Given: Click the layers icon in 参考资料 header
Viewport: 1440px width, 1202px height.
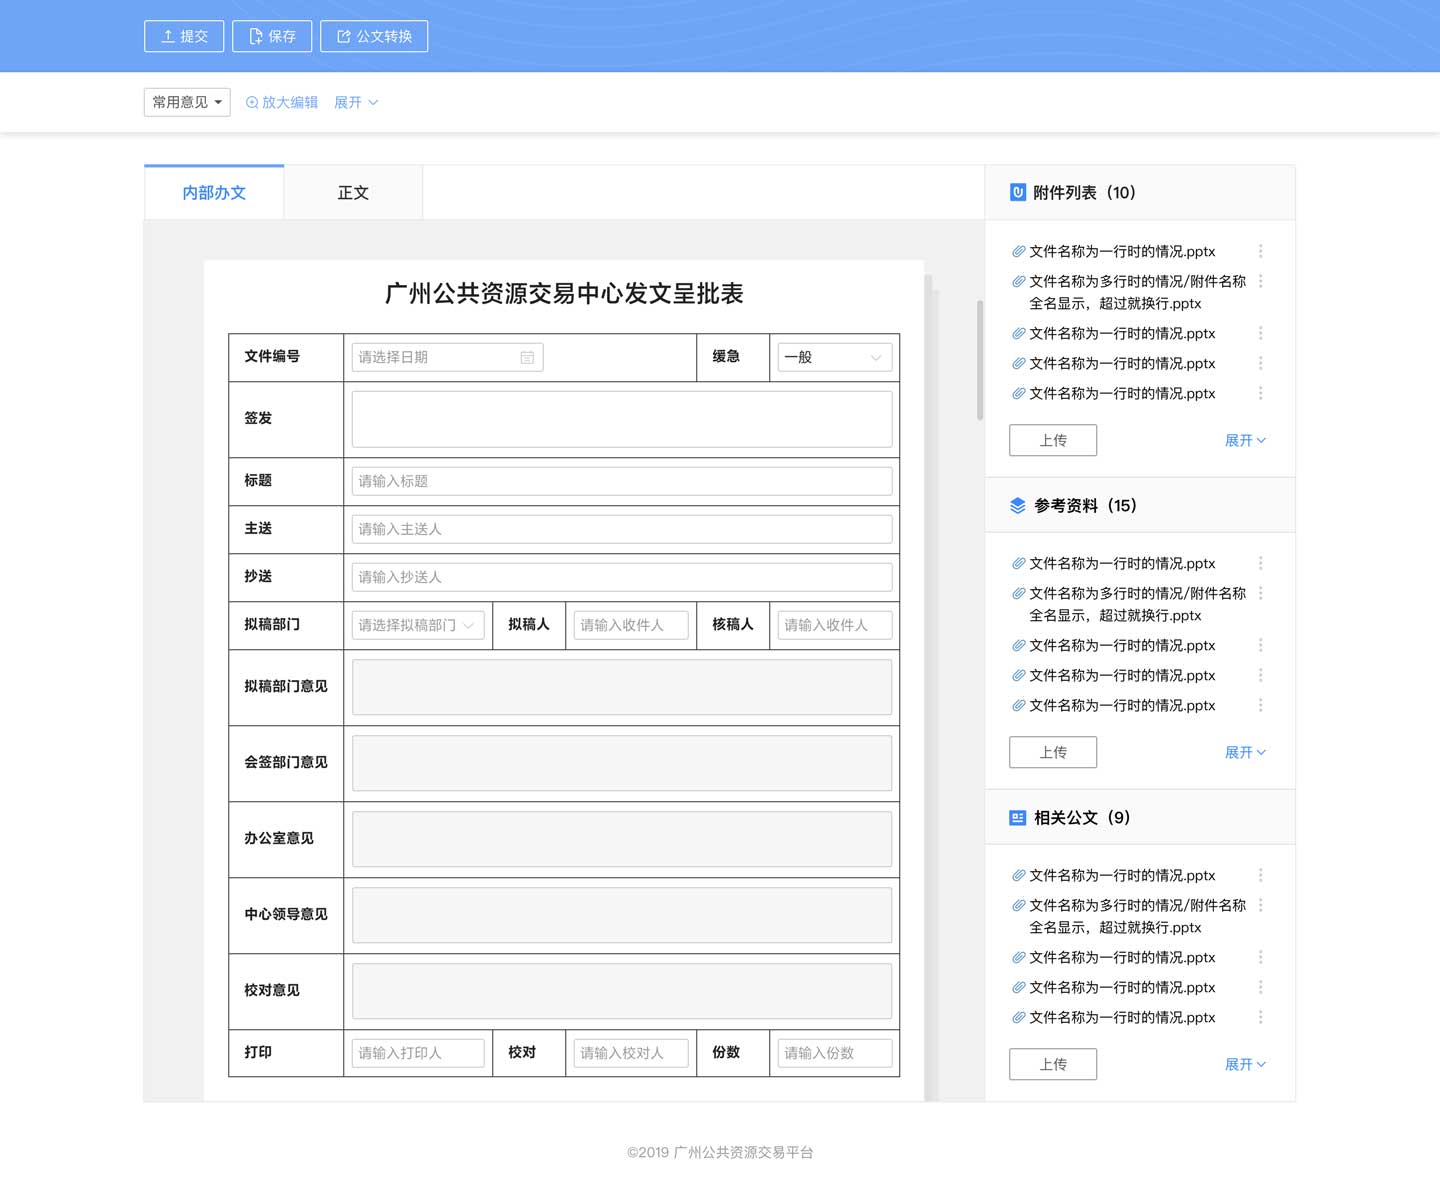Looking at the screenshot, I should 1016,505.
